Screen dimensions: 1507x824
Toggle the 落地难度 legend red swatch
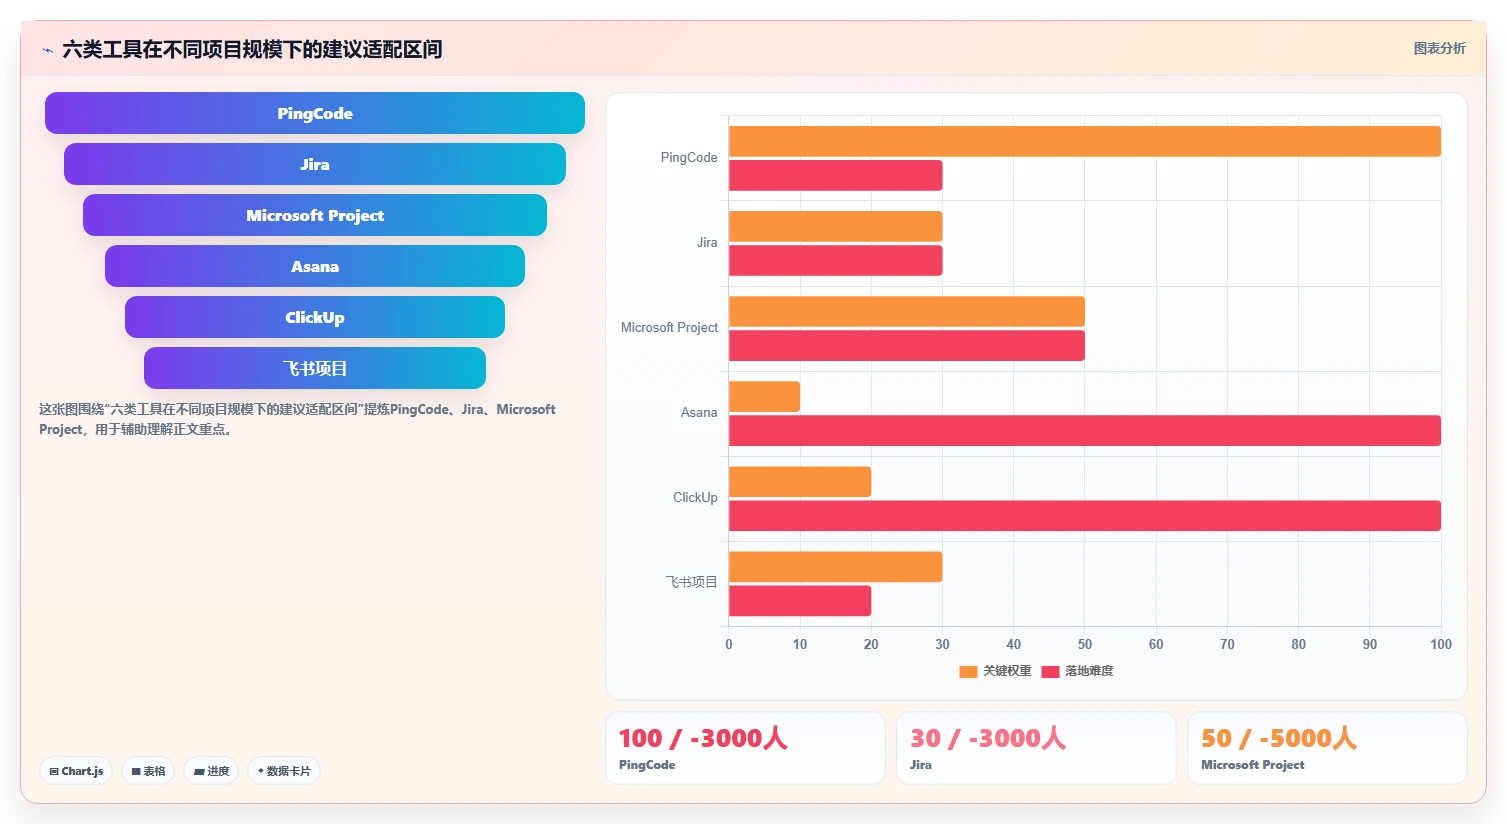(x=1050, y=671)
